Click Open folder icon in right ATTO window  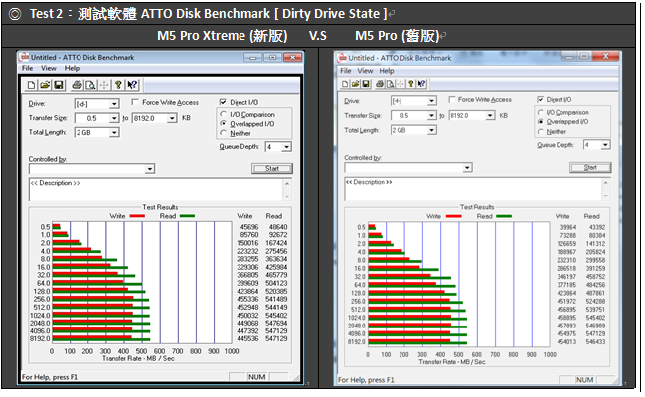(x=355, y=84)
